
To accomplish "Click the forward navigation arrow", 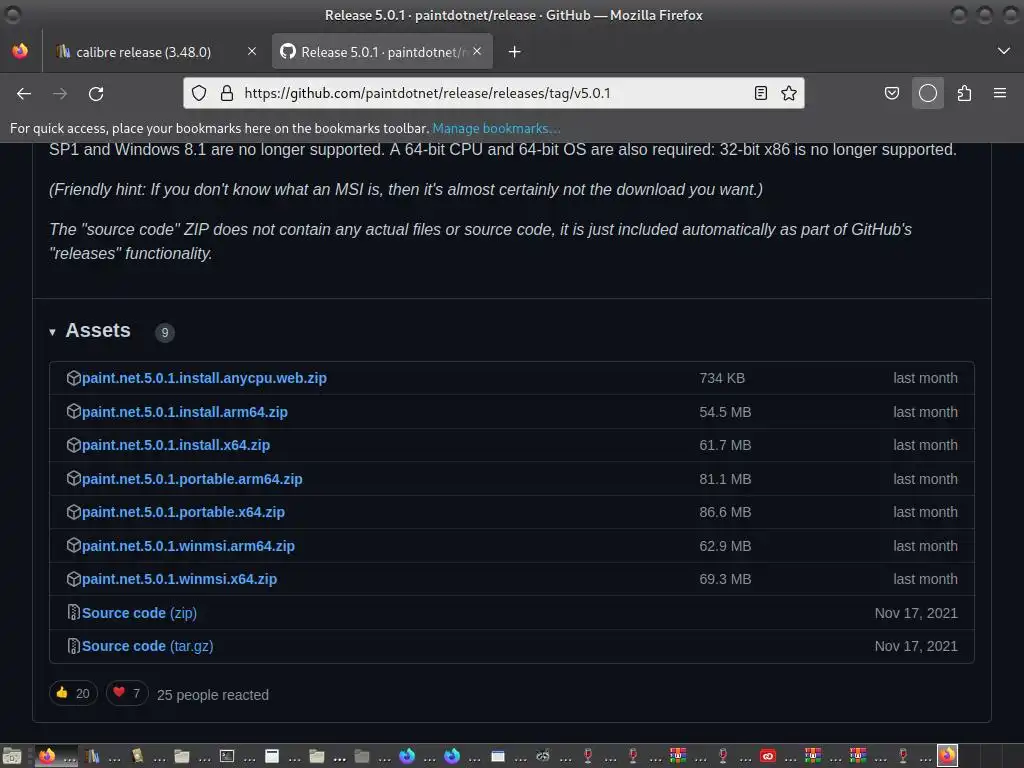I will (60, 93).
